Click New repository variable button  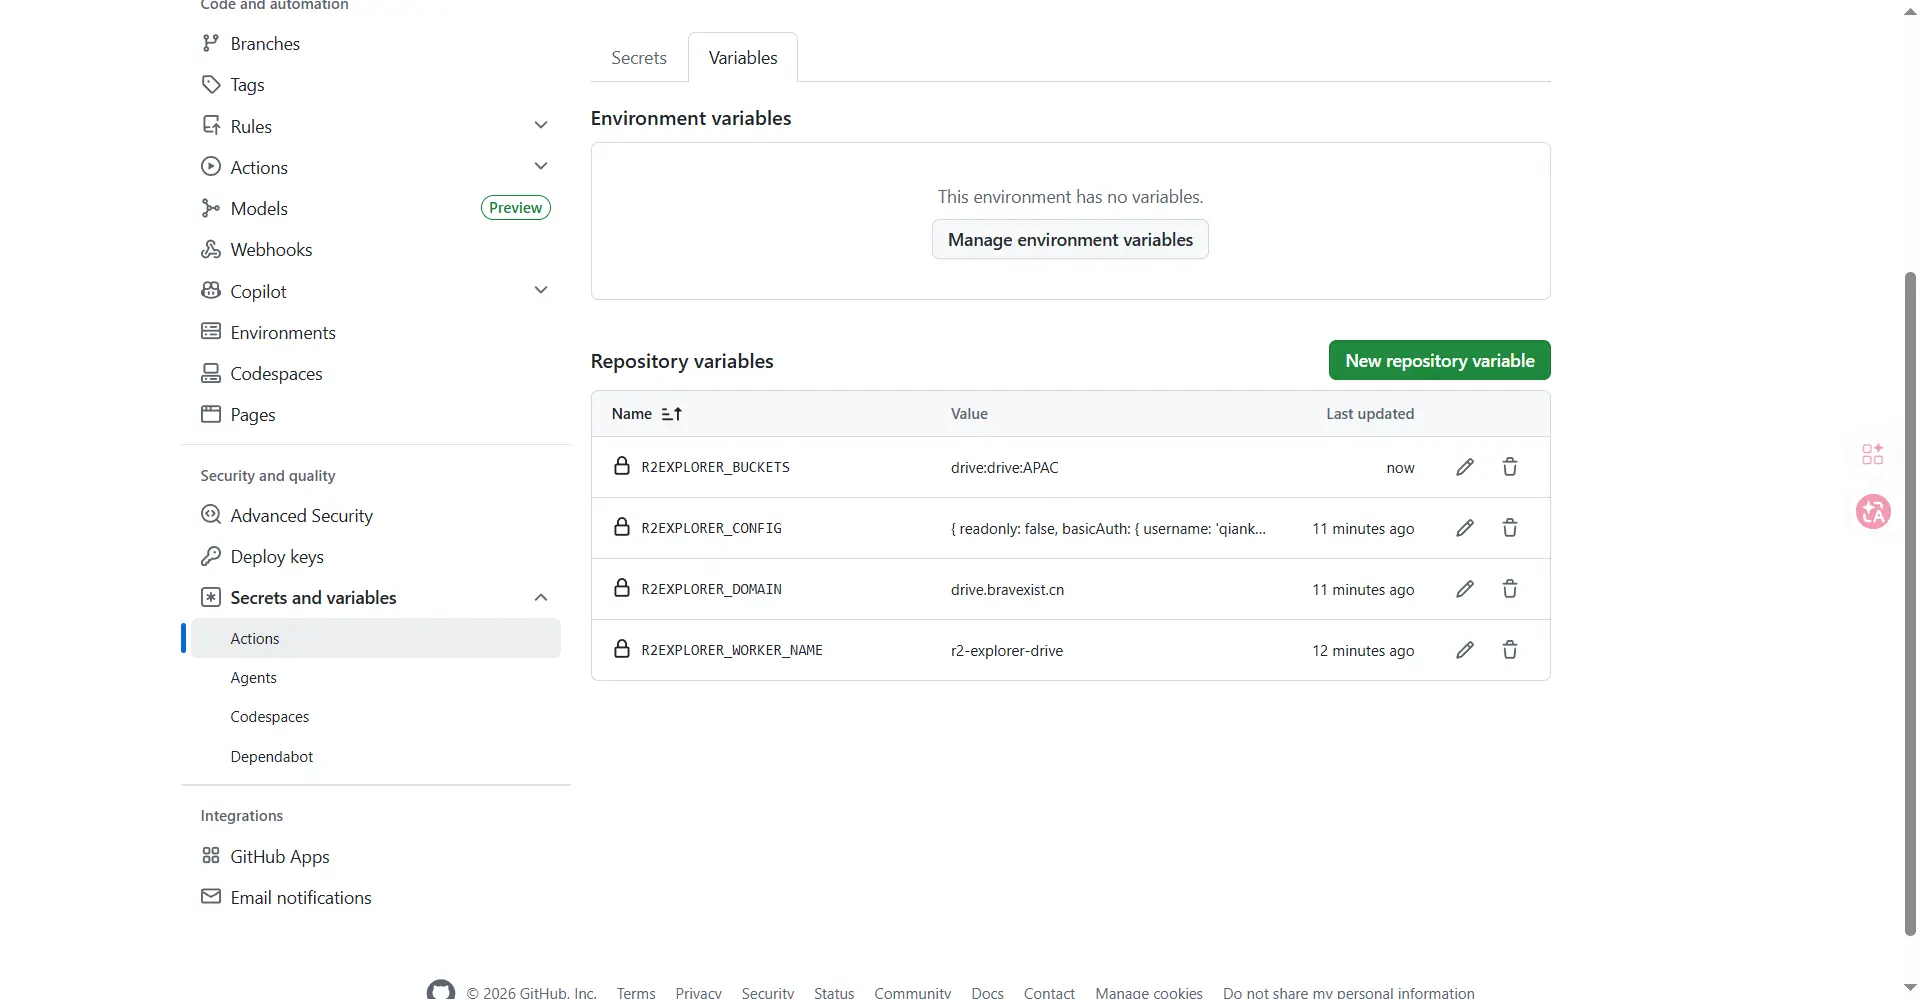click(x=1439, y=360)
